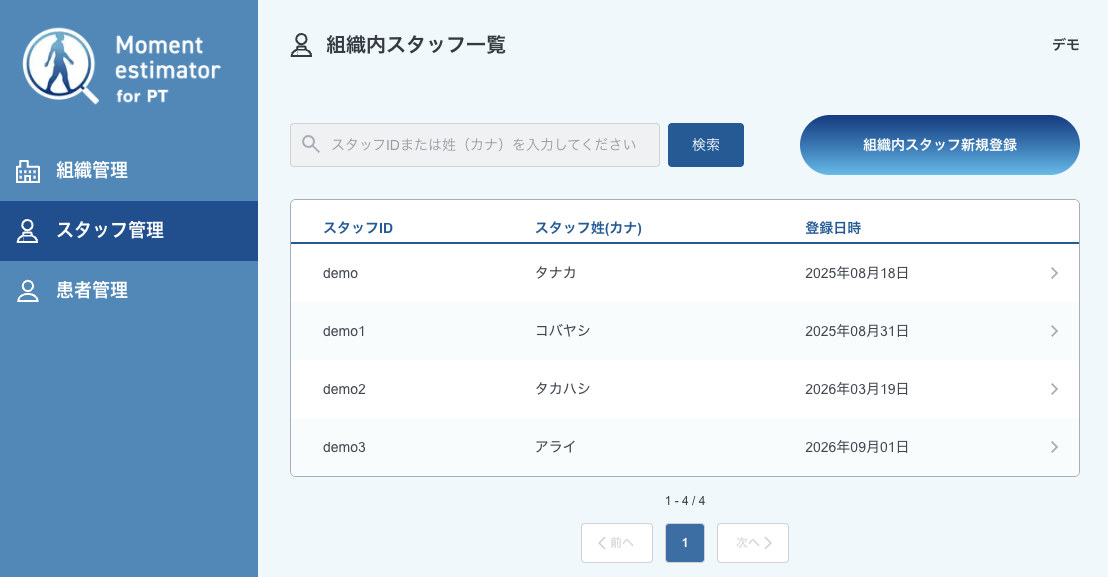Click the スタッフID column header
The width and height of the screenshot is (1108, 577).
pyautogui.click(x=358, y=228)
